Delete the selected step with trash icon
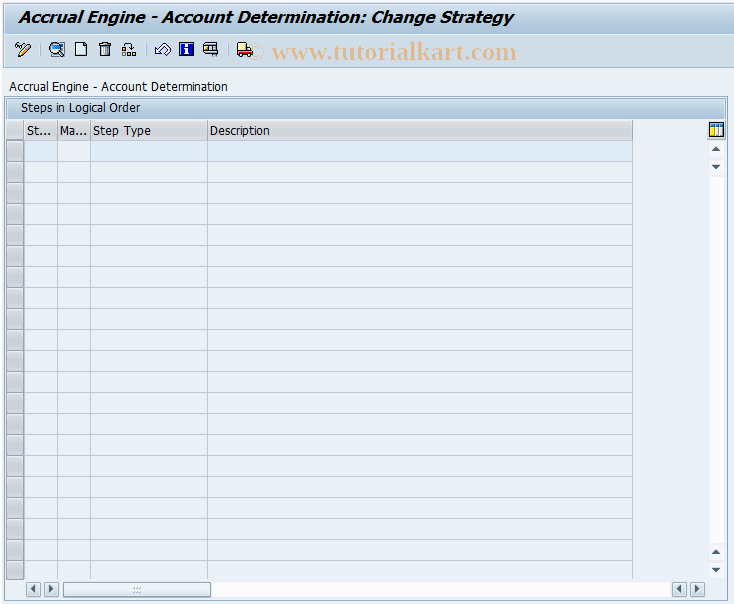The width and height of the screenshot is (734, 604). (105, 49)
